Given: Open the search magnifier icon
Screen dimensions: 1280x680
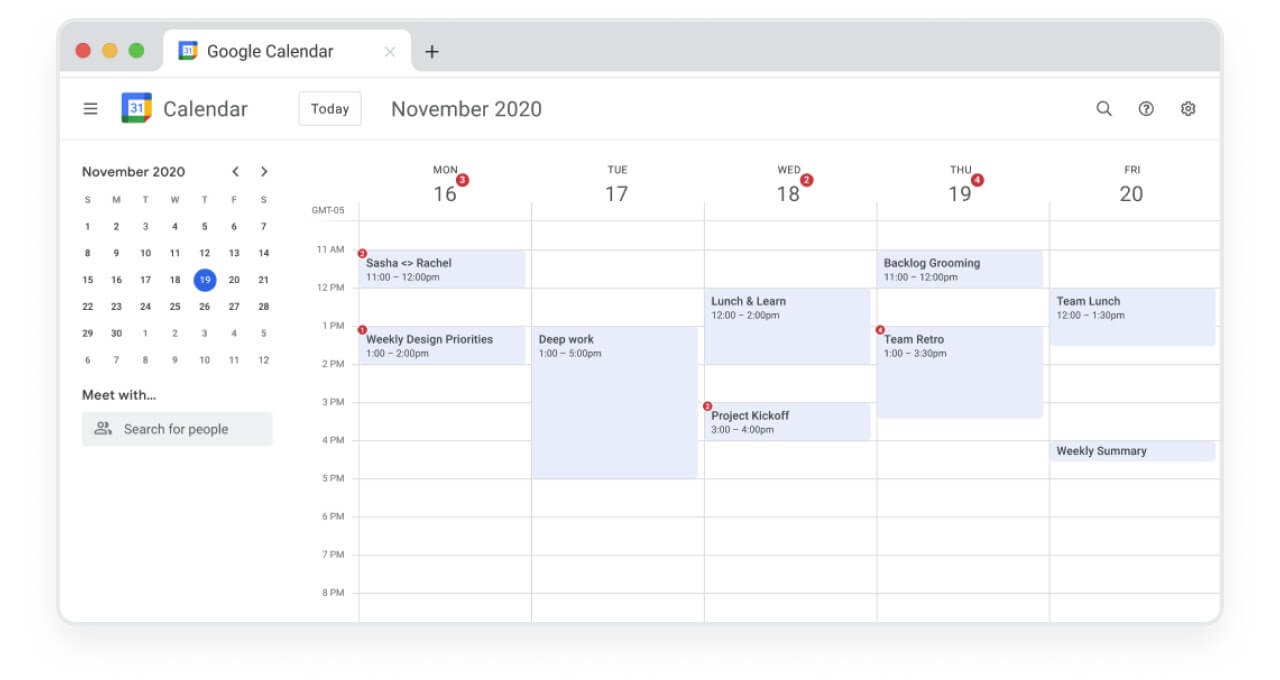Looking at the screenshot, I should pos(1104,109).
